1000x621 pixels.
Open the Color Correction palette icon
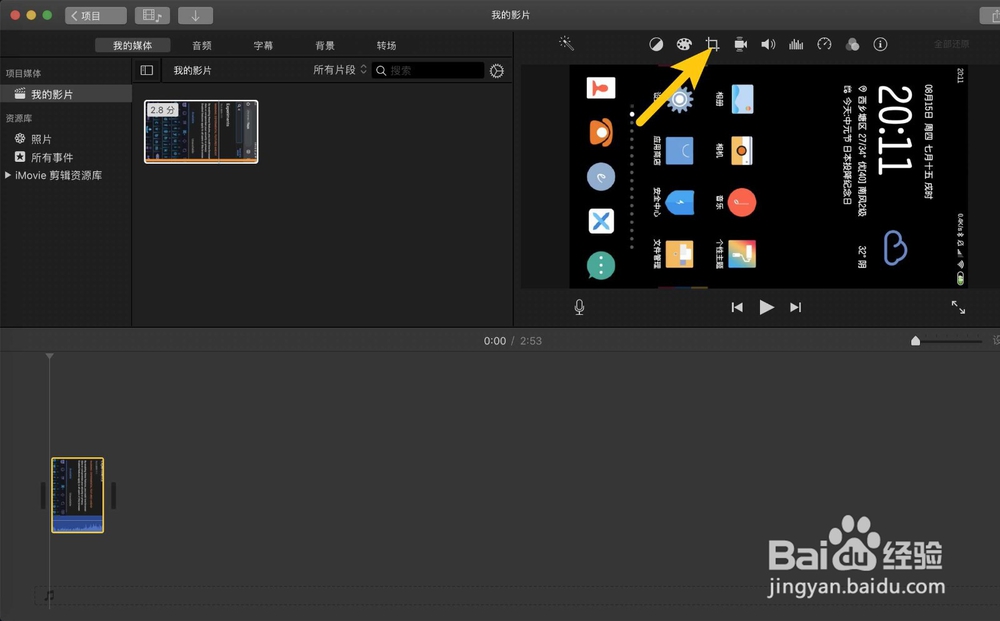click(x=685, y=44)
